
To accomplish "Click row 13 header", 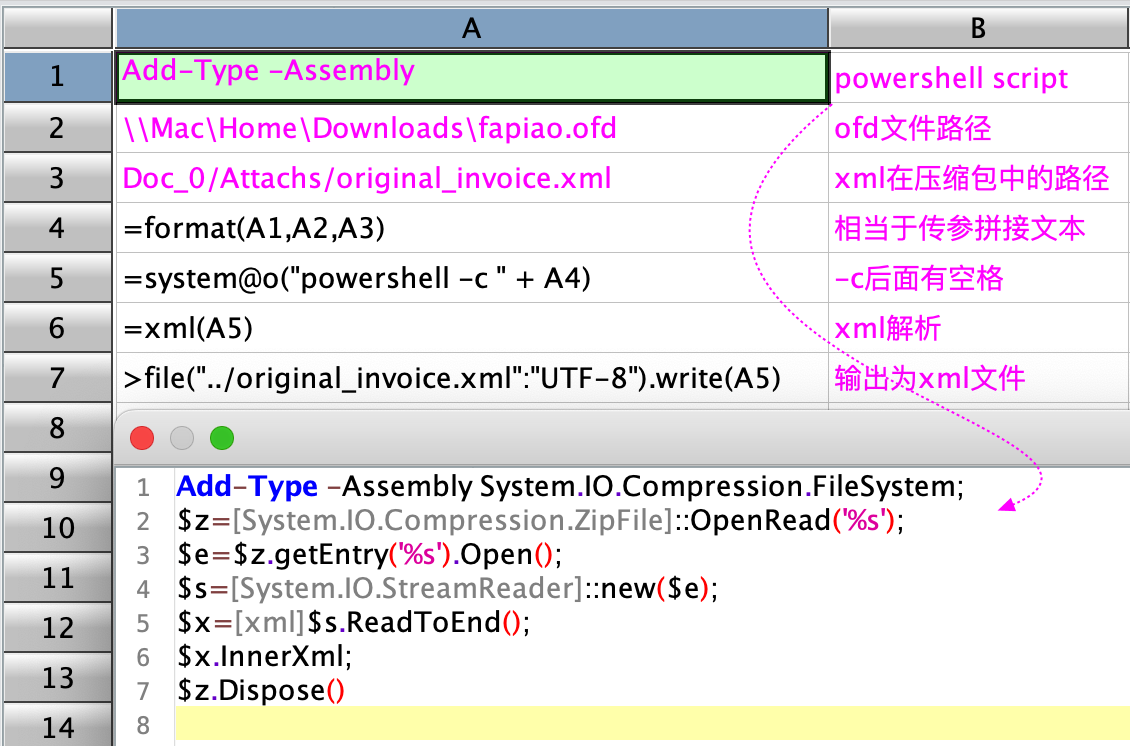I will 58,678.
